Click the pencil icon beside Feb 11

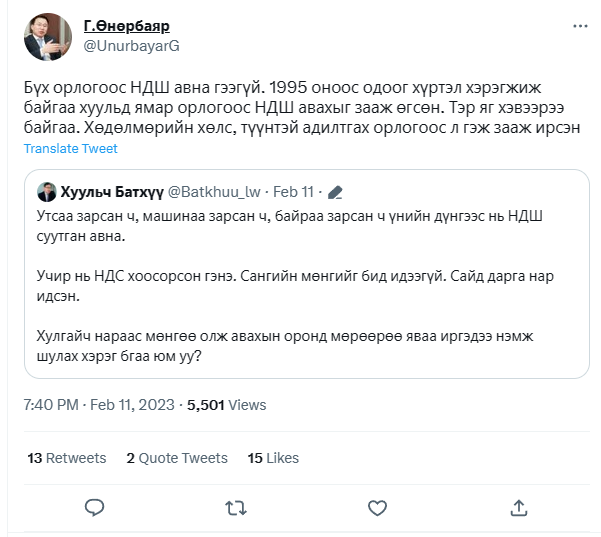[336, 191]
